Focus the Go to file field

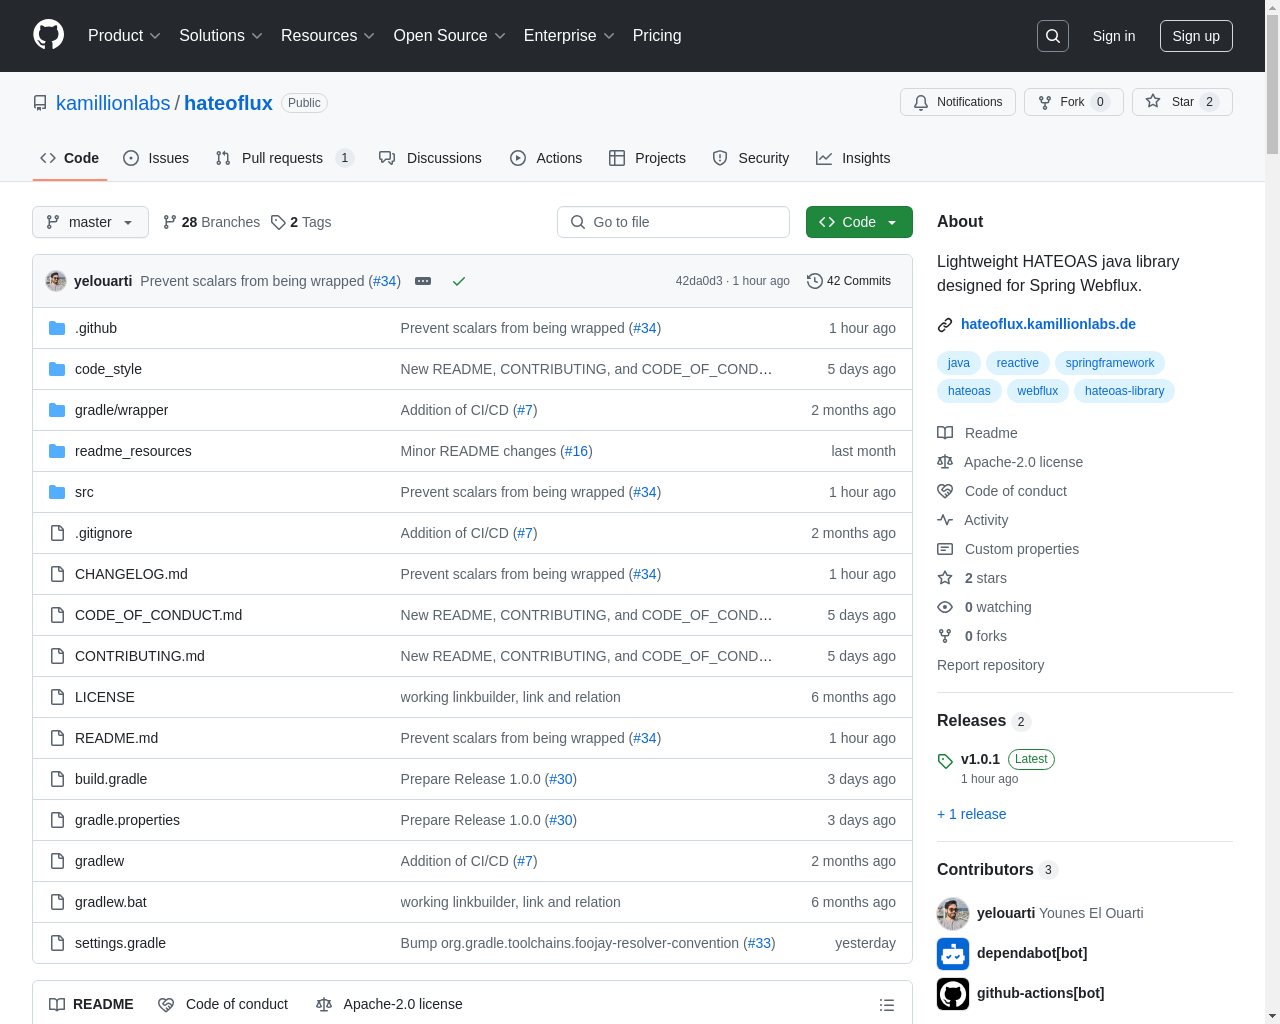click(673, 222)
